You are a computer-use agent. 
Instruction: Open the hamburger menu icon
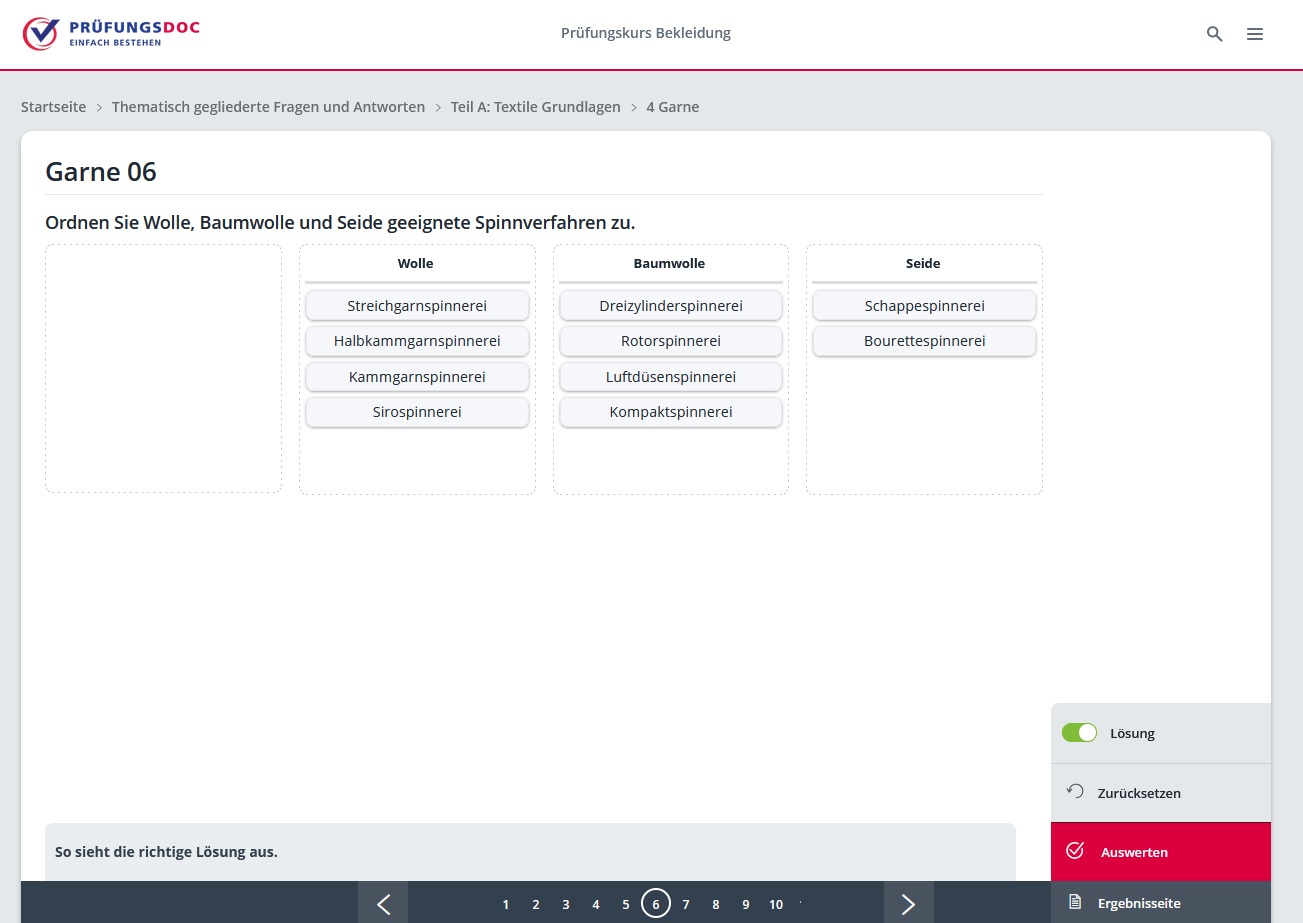pos(1255,34)
